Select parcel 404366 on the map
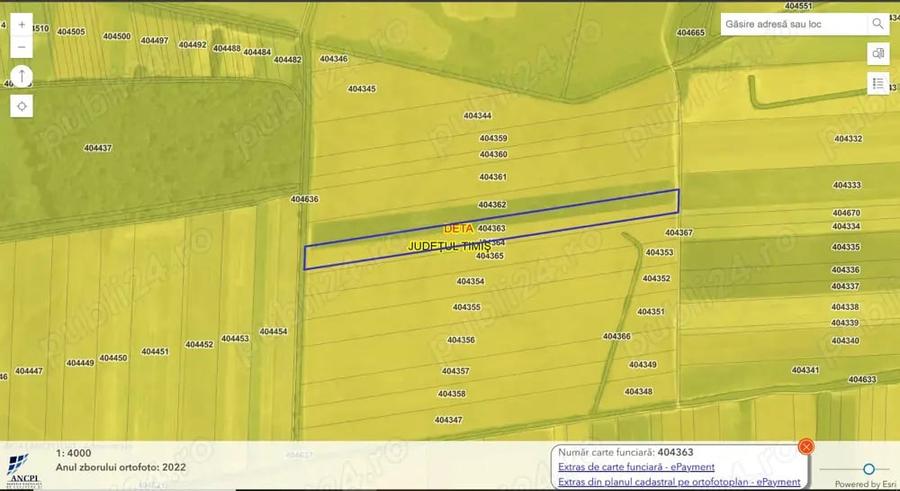900x491 pixels. coord(616,337)
